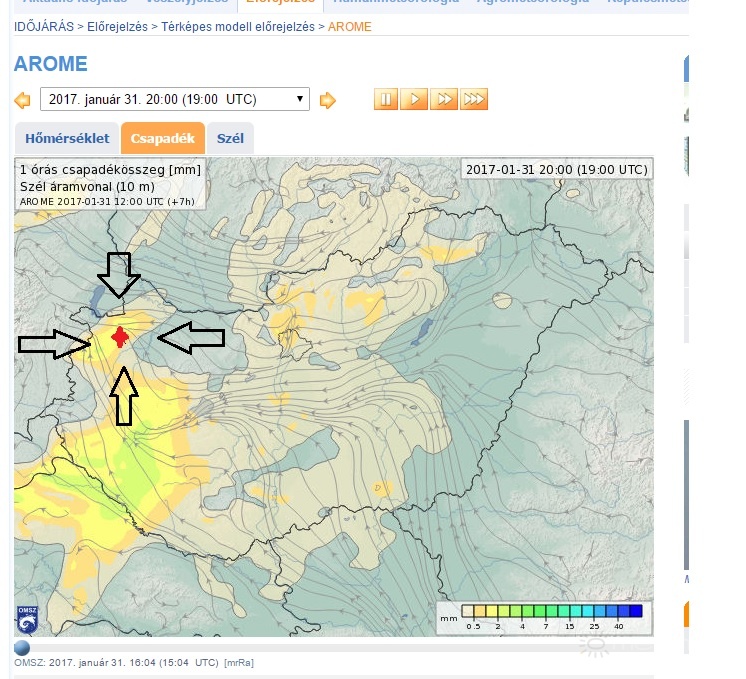Click the previous time step arrow

pyautogui.click(x=23, y=100)
